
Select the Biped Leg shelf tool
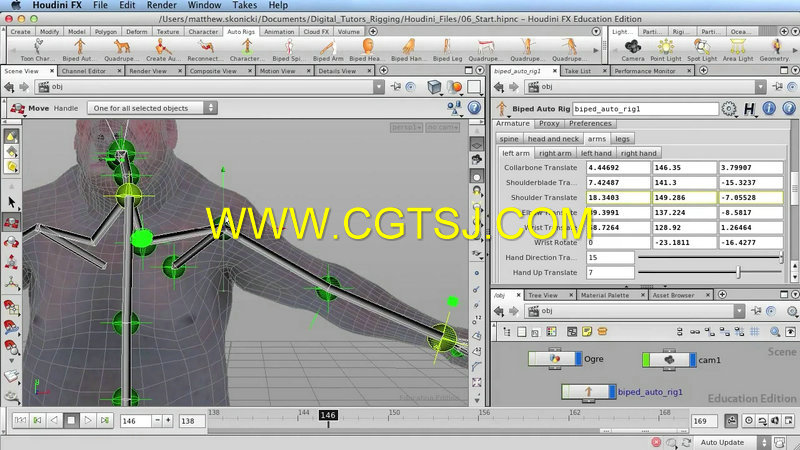click(x=447, y=50)
